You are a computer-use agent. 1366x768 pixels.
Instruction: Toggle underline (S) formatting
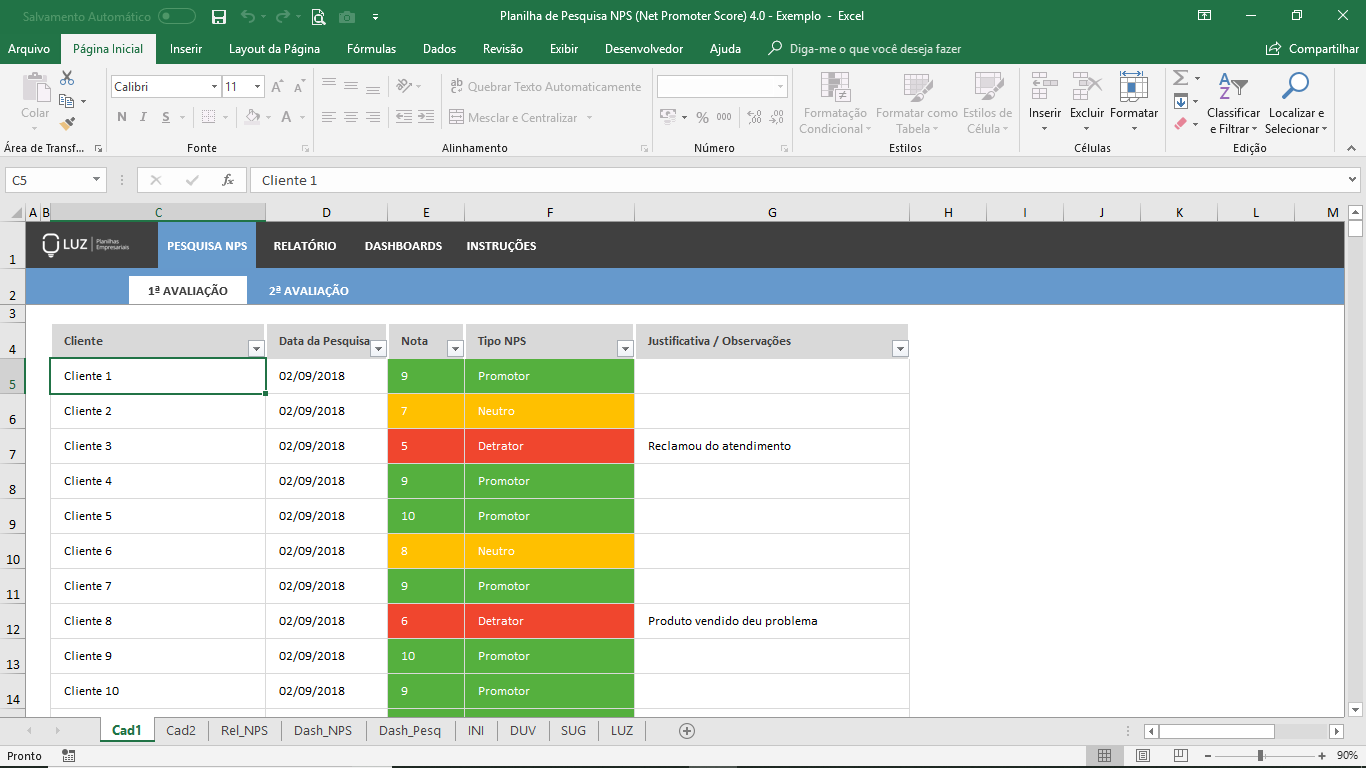[x=167, y=117]
